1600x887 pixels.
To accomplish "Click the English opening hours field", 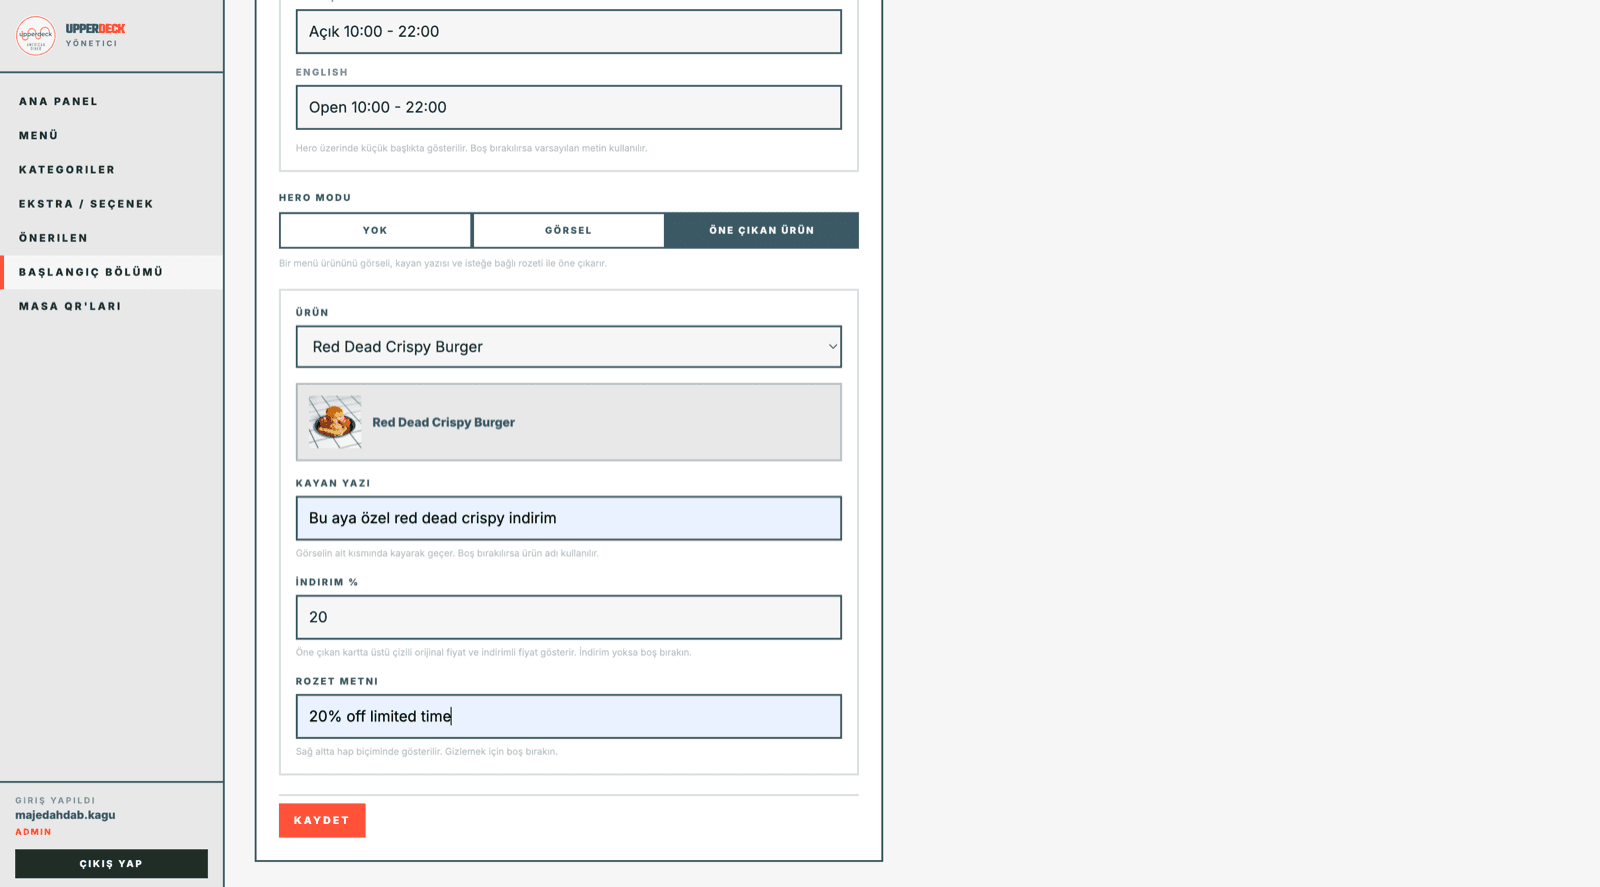I will pos(569,107).
